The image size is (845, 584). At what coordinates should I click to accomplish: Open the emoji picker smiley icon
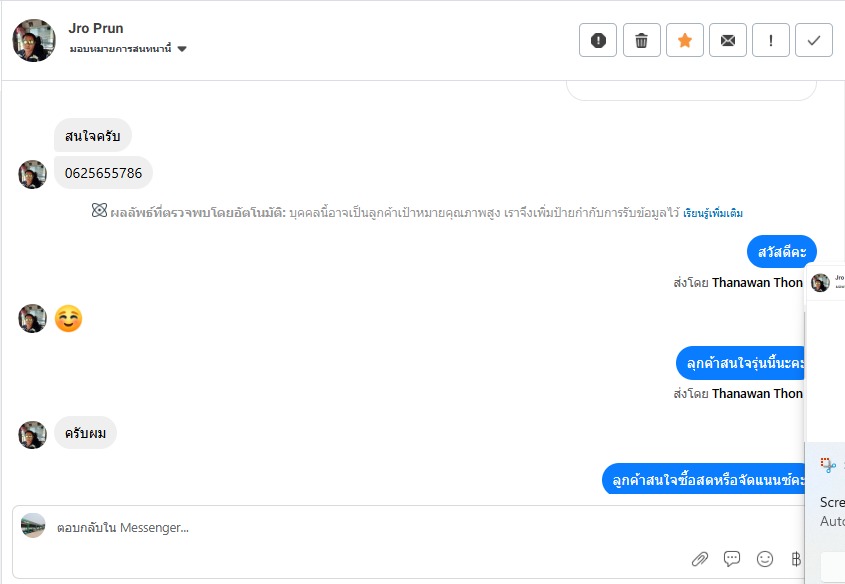point(765,559)
